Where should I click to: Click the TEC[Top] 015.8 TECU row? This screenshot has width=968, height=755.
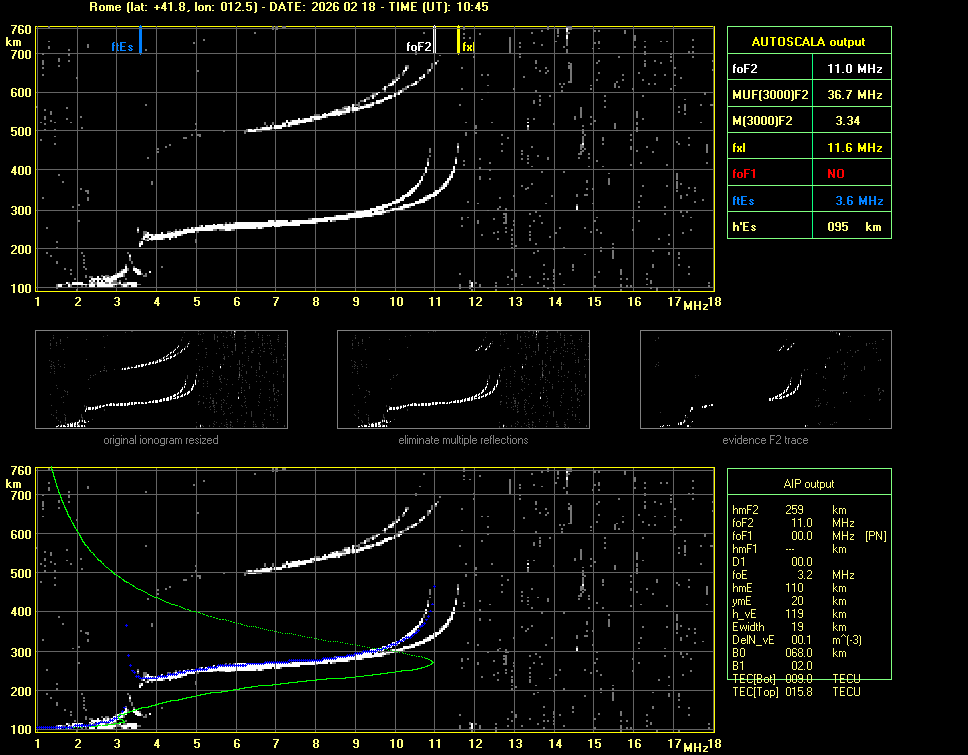click(795, 692)
